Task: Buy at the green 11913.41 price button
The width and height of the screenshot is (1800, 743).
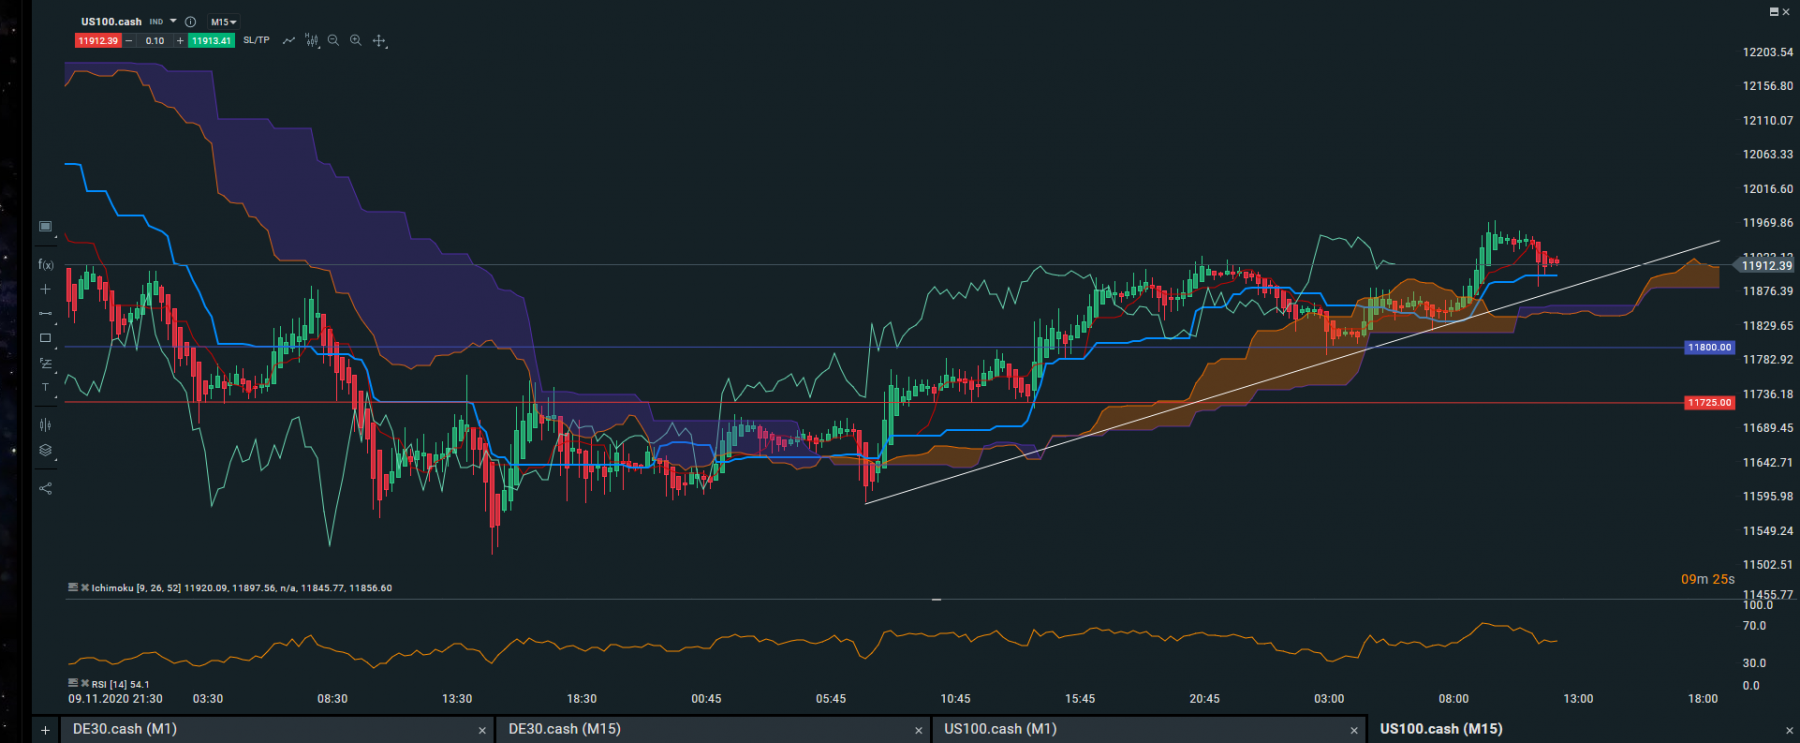Action: coord(212,41)
